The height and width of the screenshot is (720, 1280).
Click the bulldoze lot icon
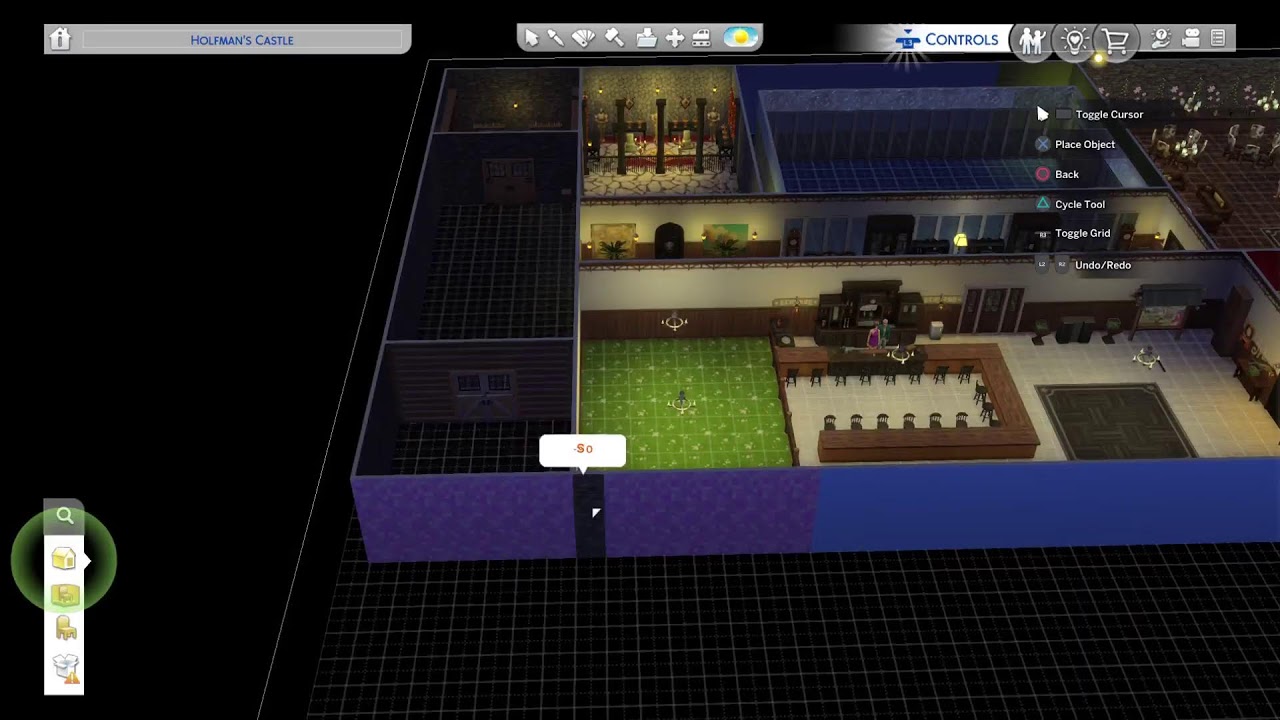point(702,38)
